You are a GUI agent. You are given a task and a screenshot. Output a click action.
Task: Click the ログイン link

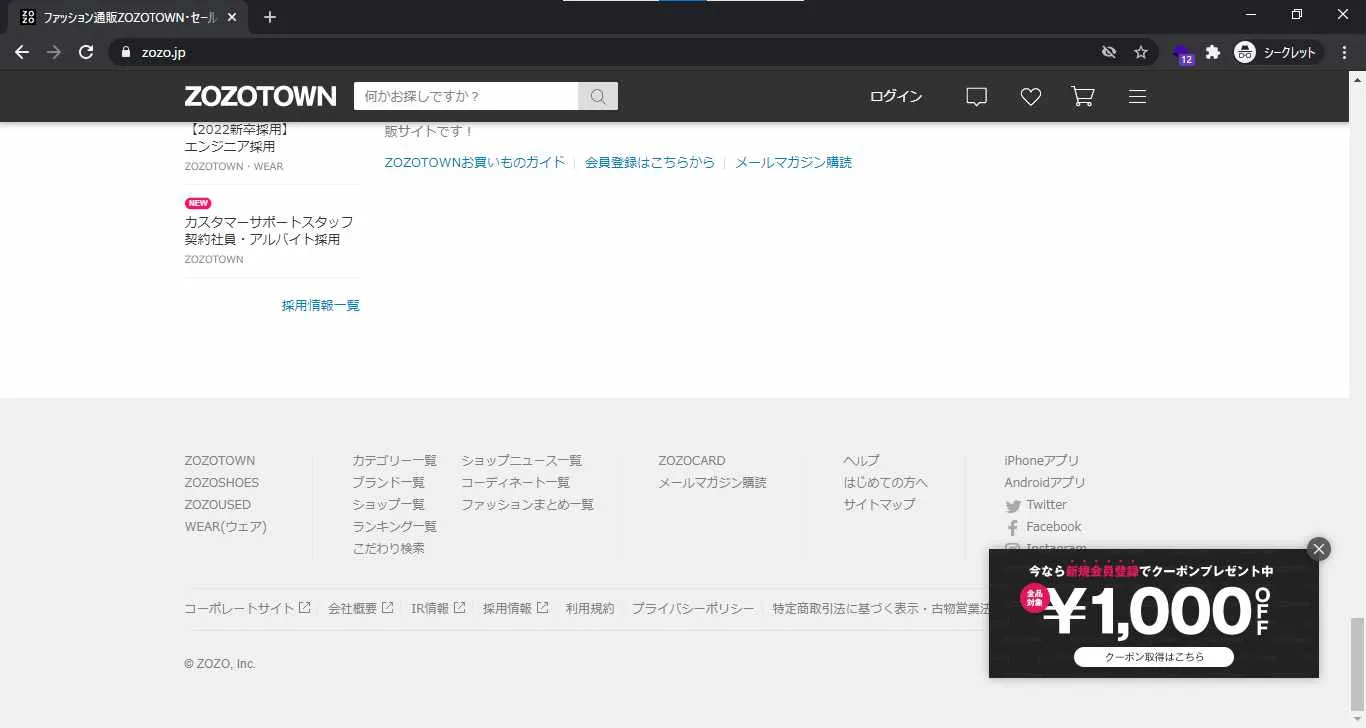pyautogui.click(x=896, y=97)
